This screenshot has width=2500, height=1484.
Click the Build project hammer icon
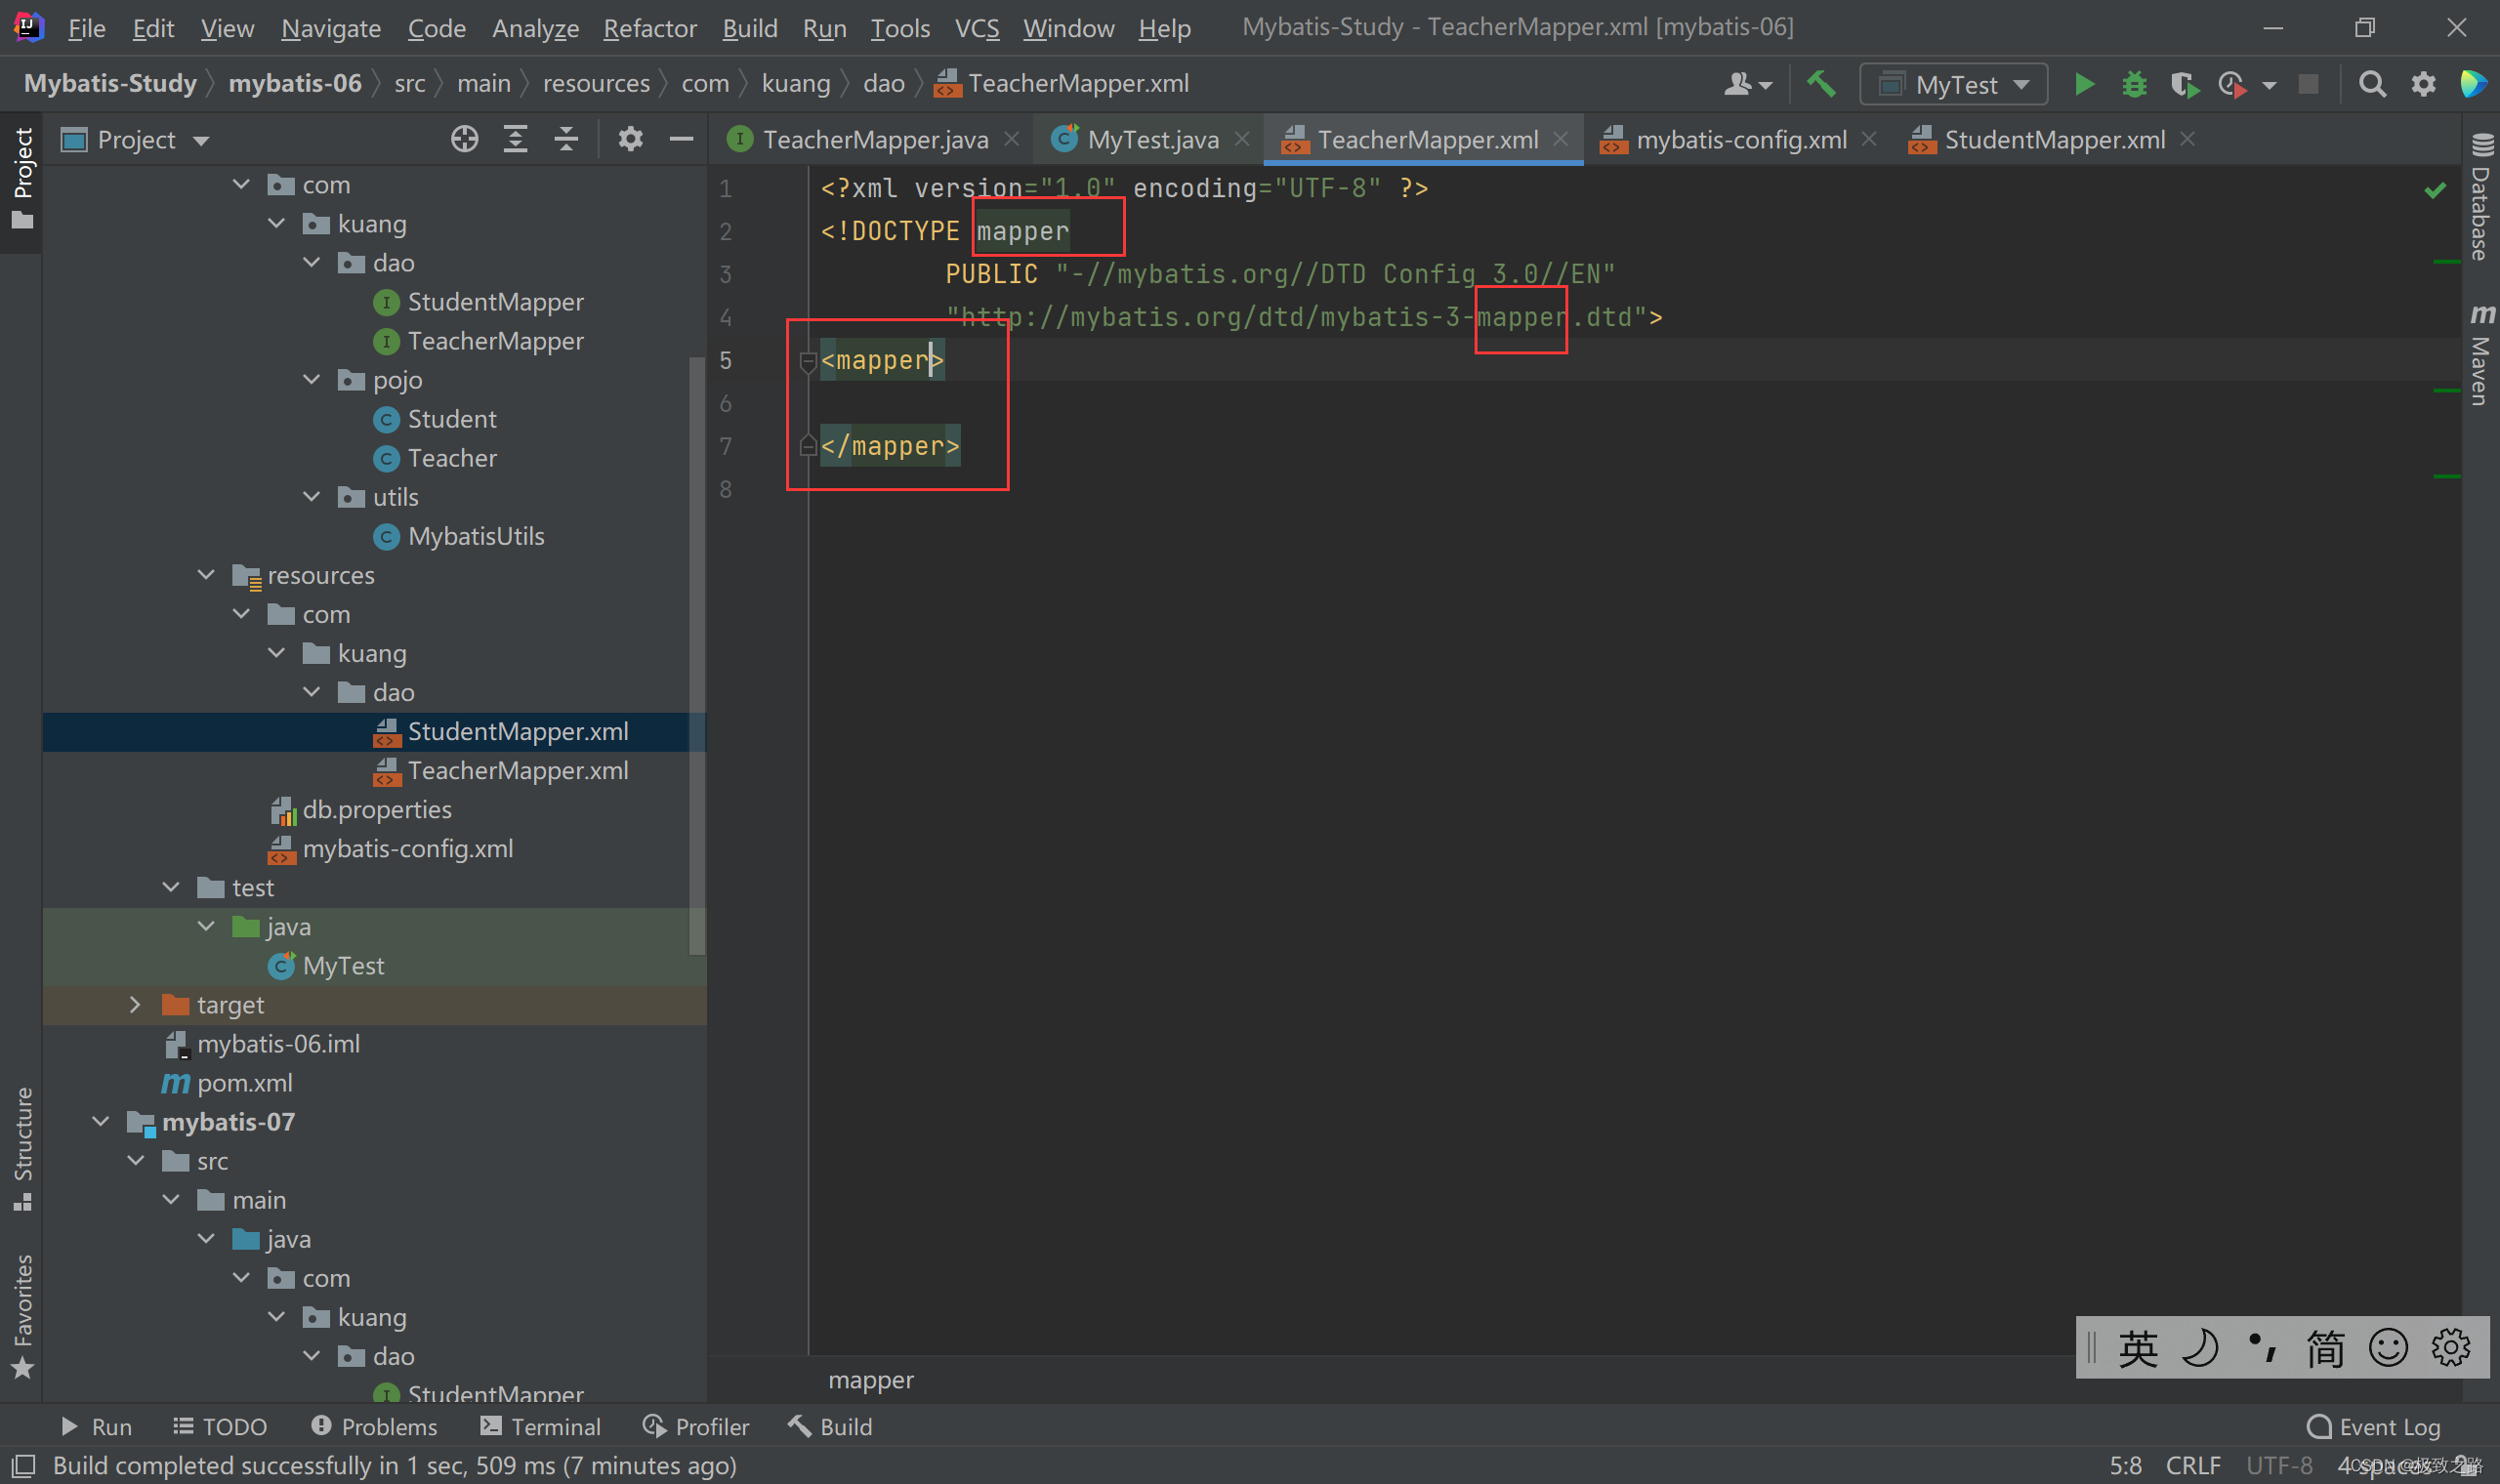coord(1822,84)
